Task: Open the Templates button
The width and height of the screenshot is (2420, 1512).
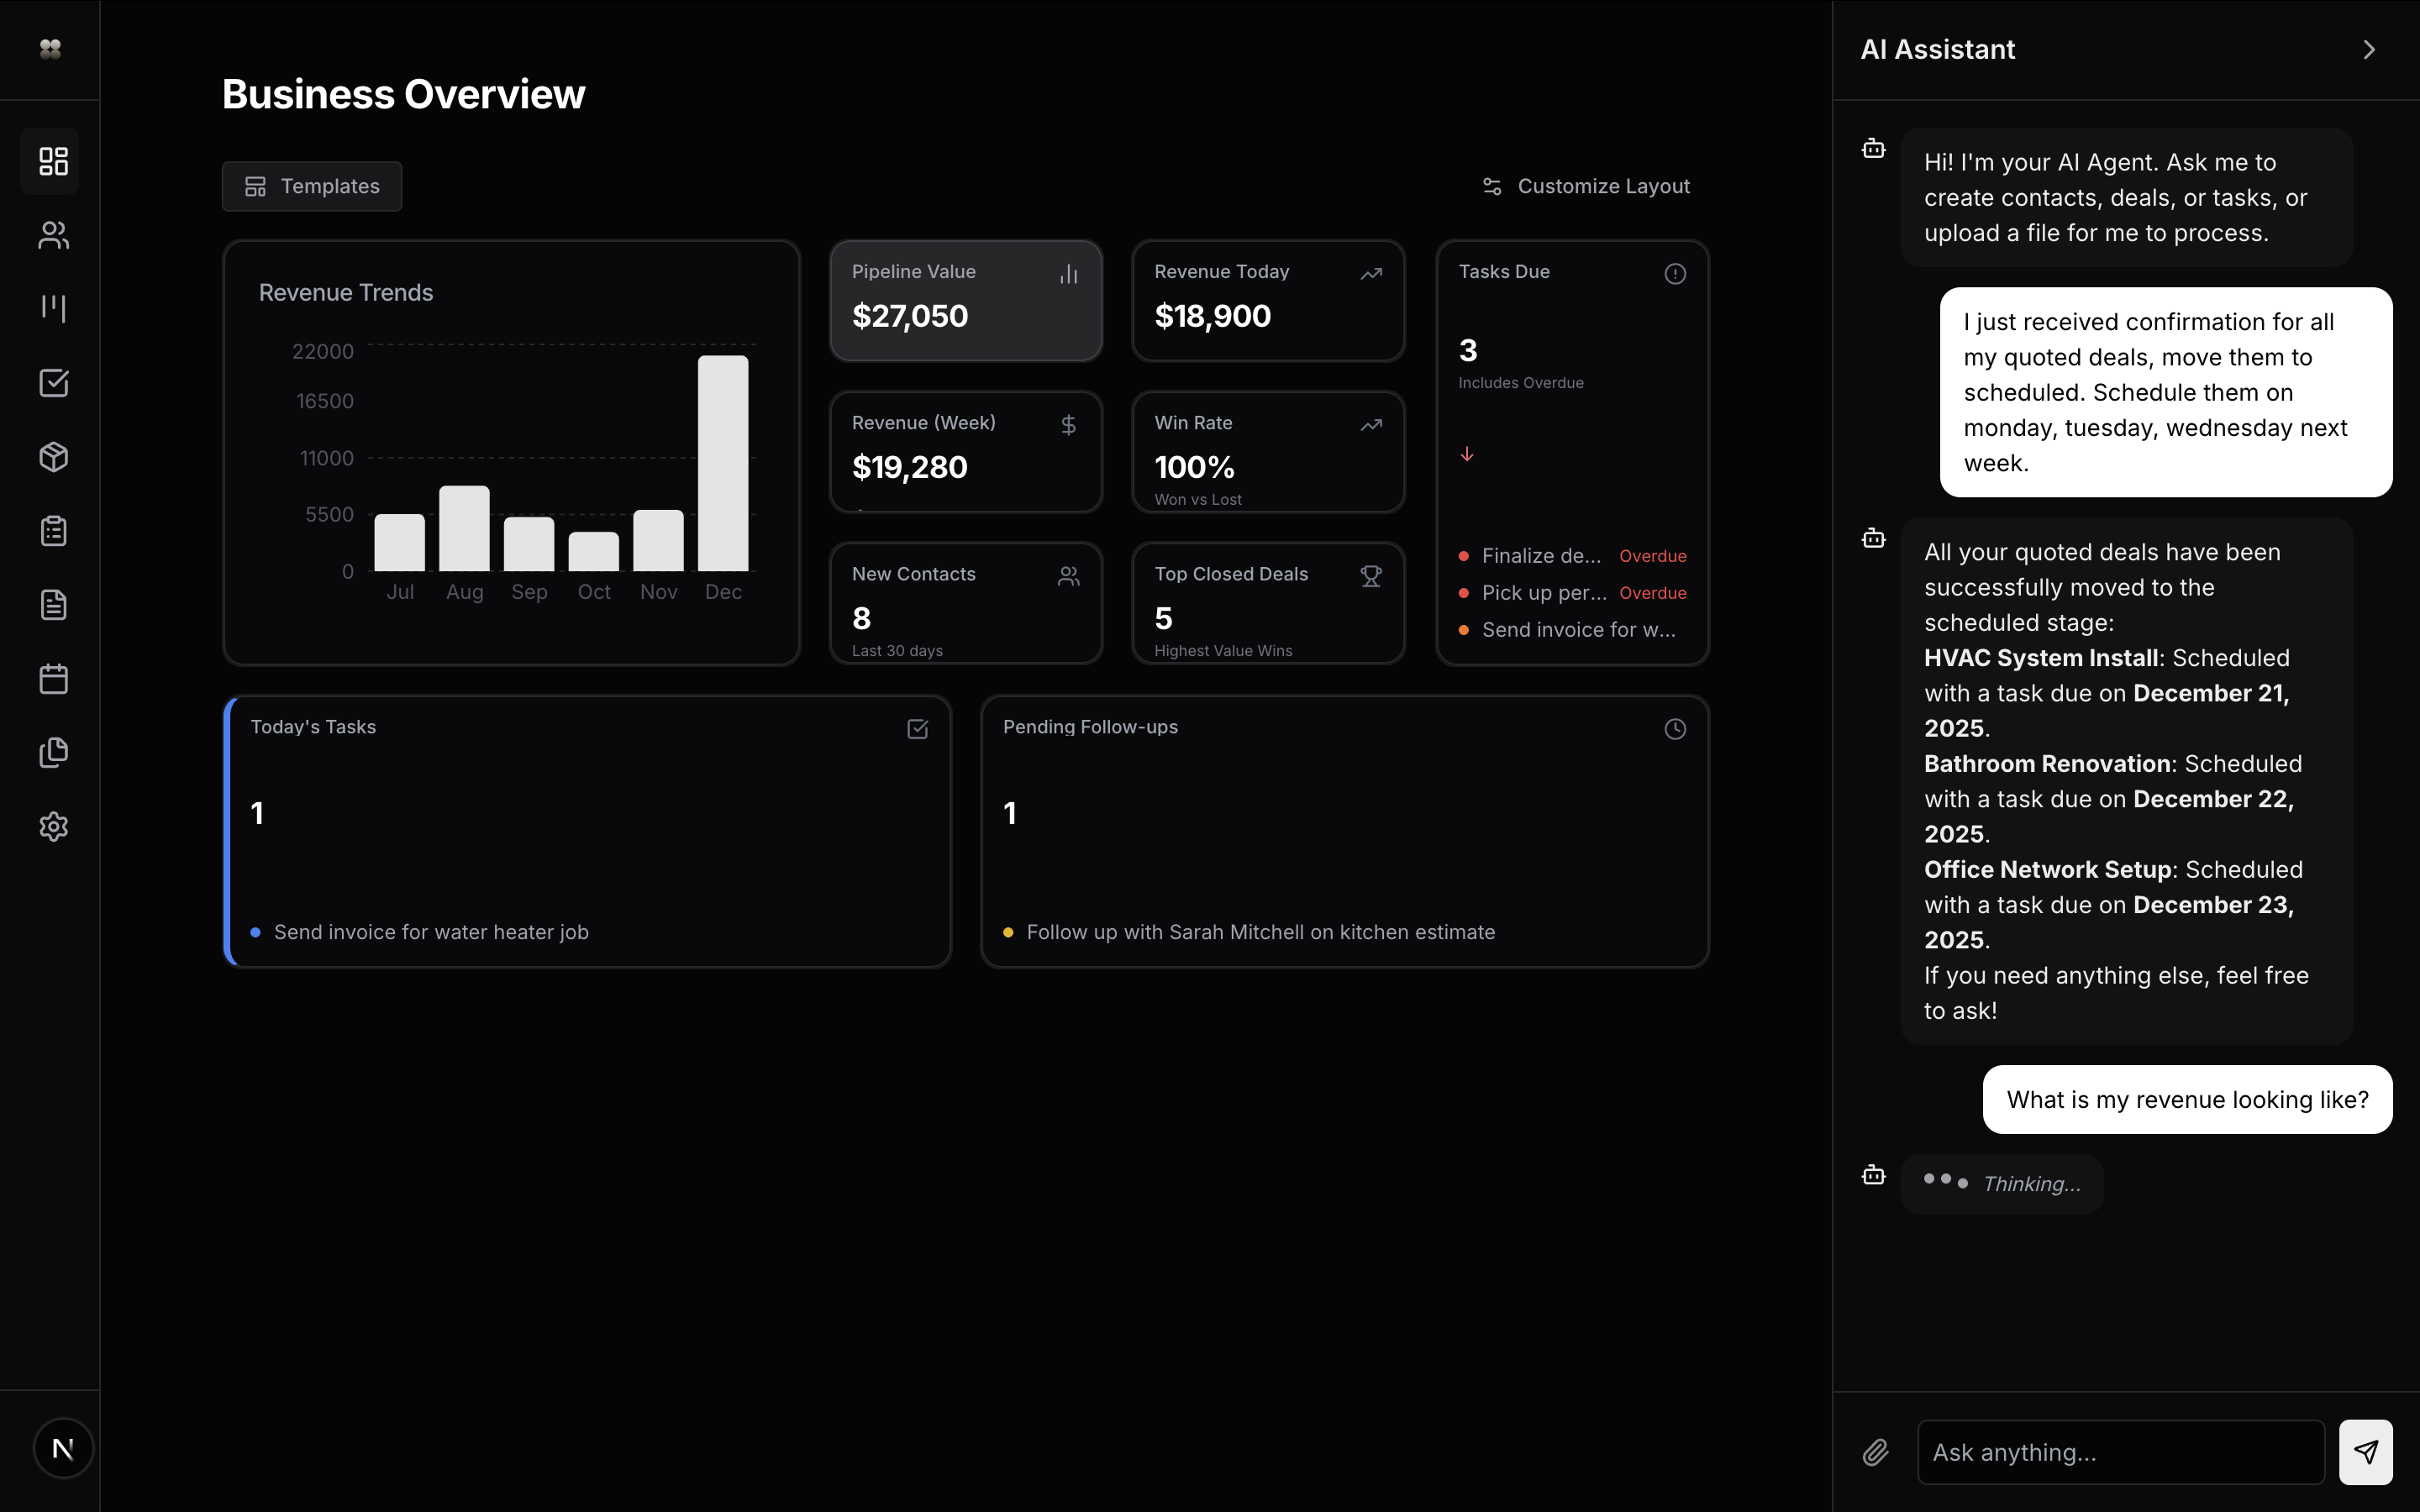Action: [312, 187]
